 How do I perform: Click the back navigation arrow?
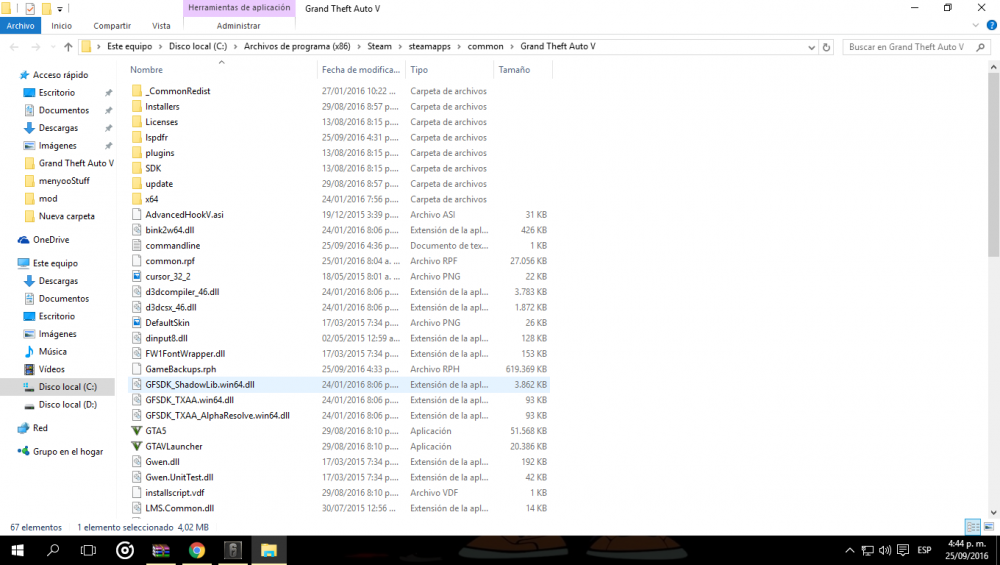click(15, 47)
